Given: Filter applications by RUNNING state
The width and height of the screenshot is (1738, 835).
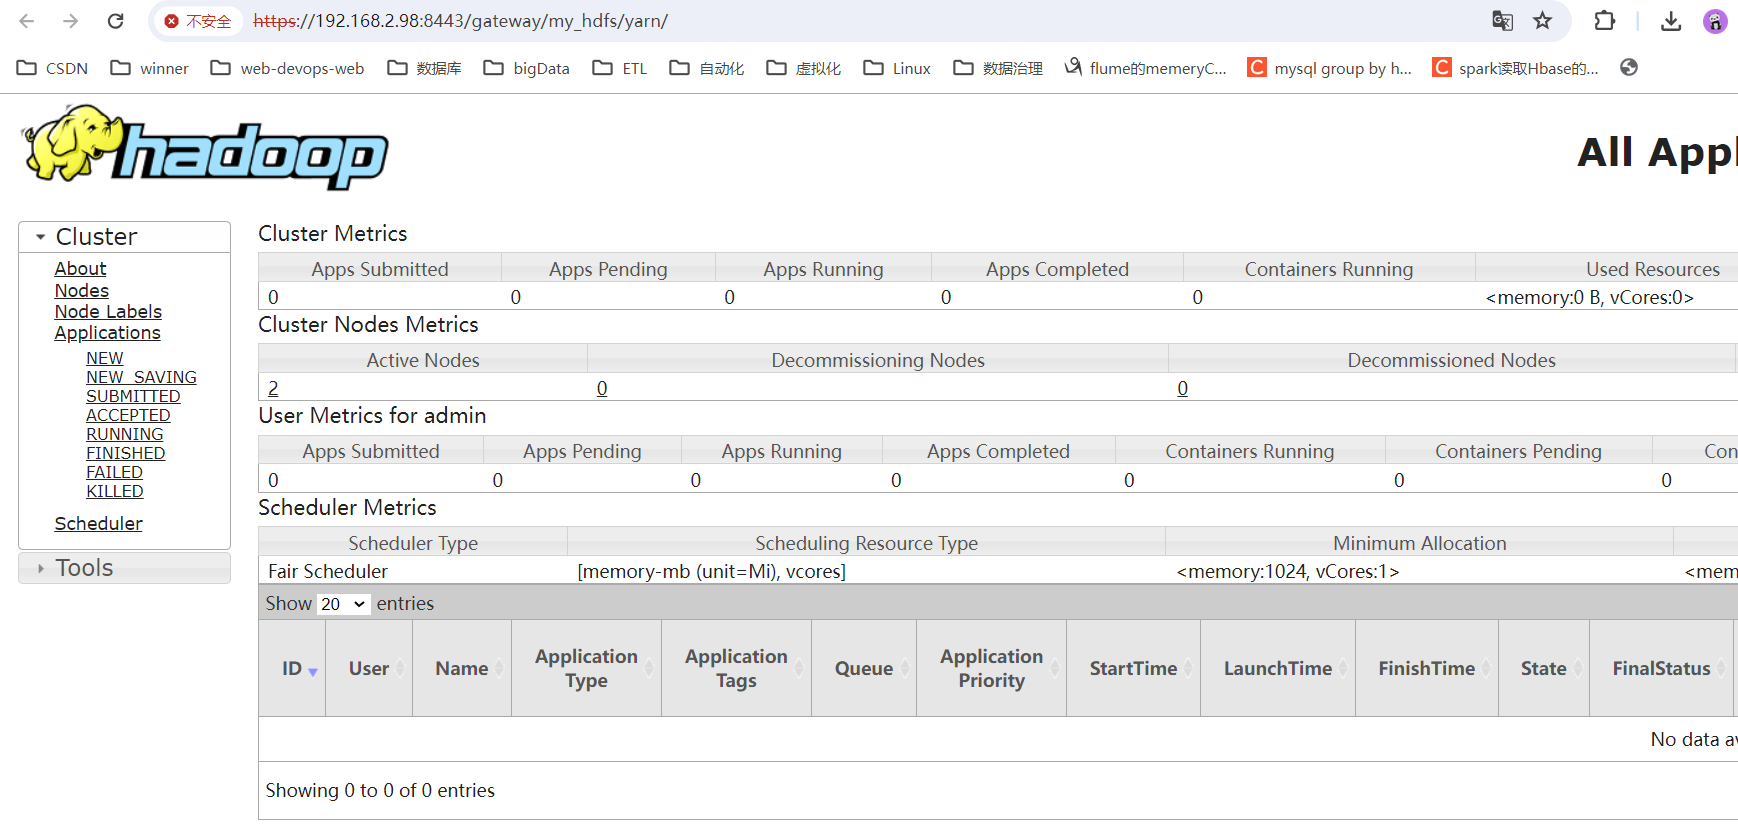Looking at the screenshot, I should click(124, 435).
